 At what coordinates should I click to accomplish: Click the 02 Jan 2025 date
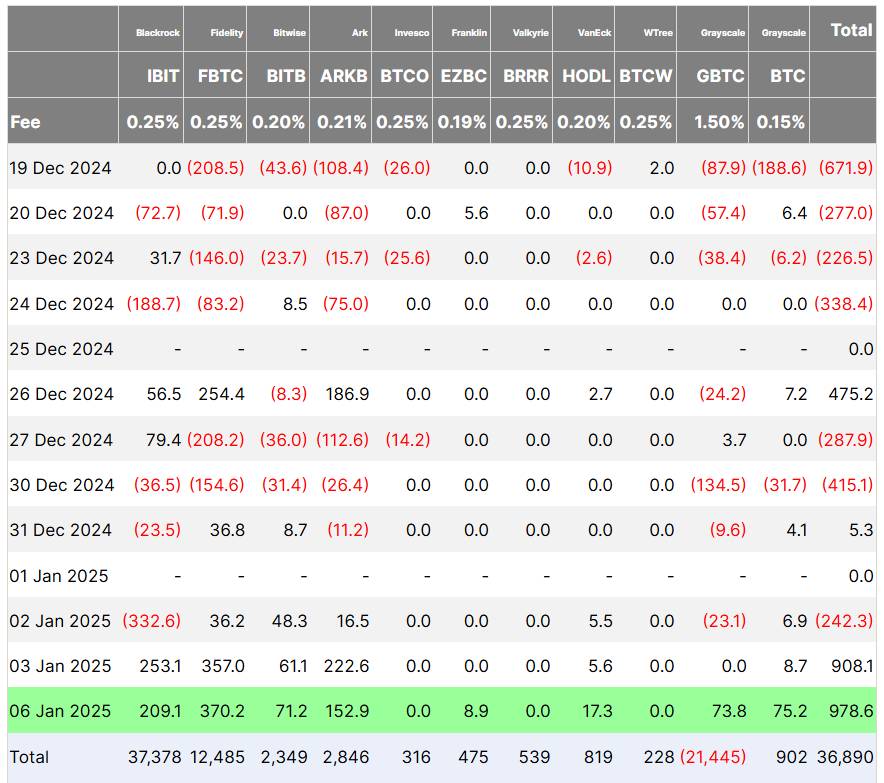click(x=60, y=621)
